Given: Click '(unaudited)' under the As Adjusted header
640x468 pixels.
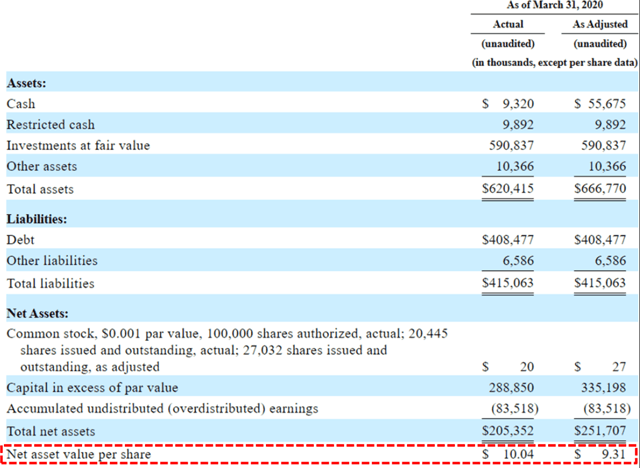Looking at the screenshot, I should point(600,44).
